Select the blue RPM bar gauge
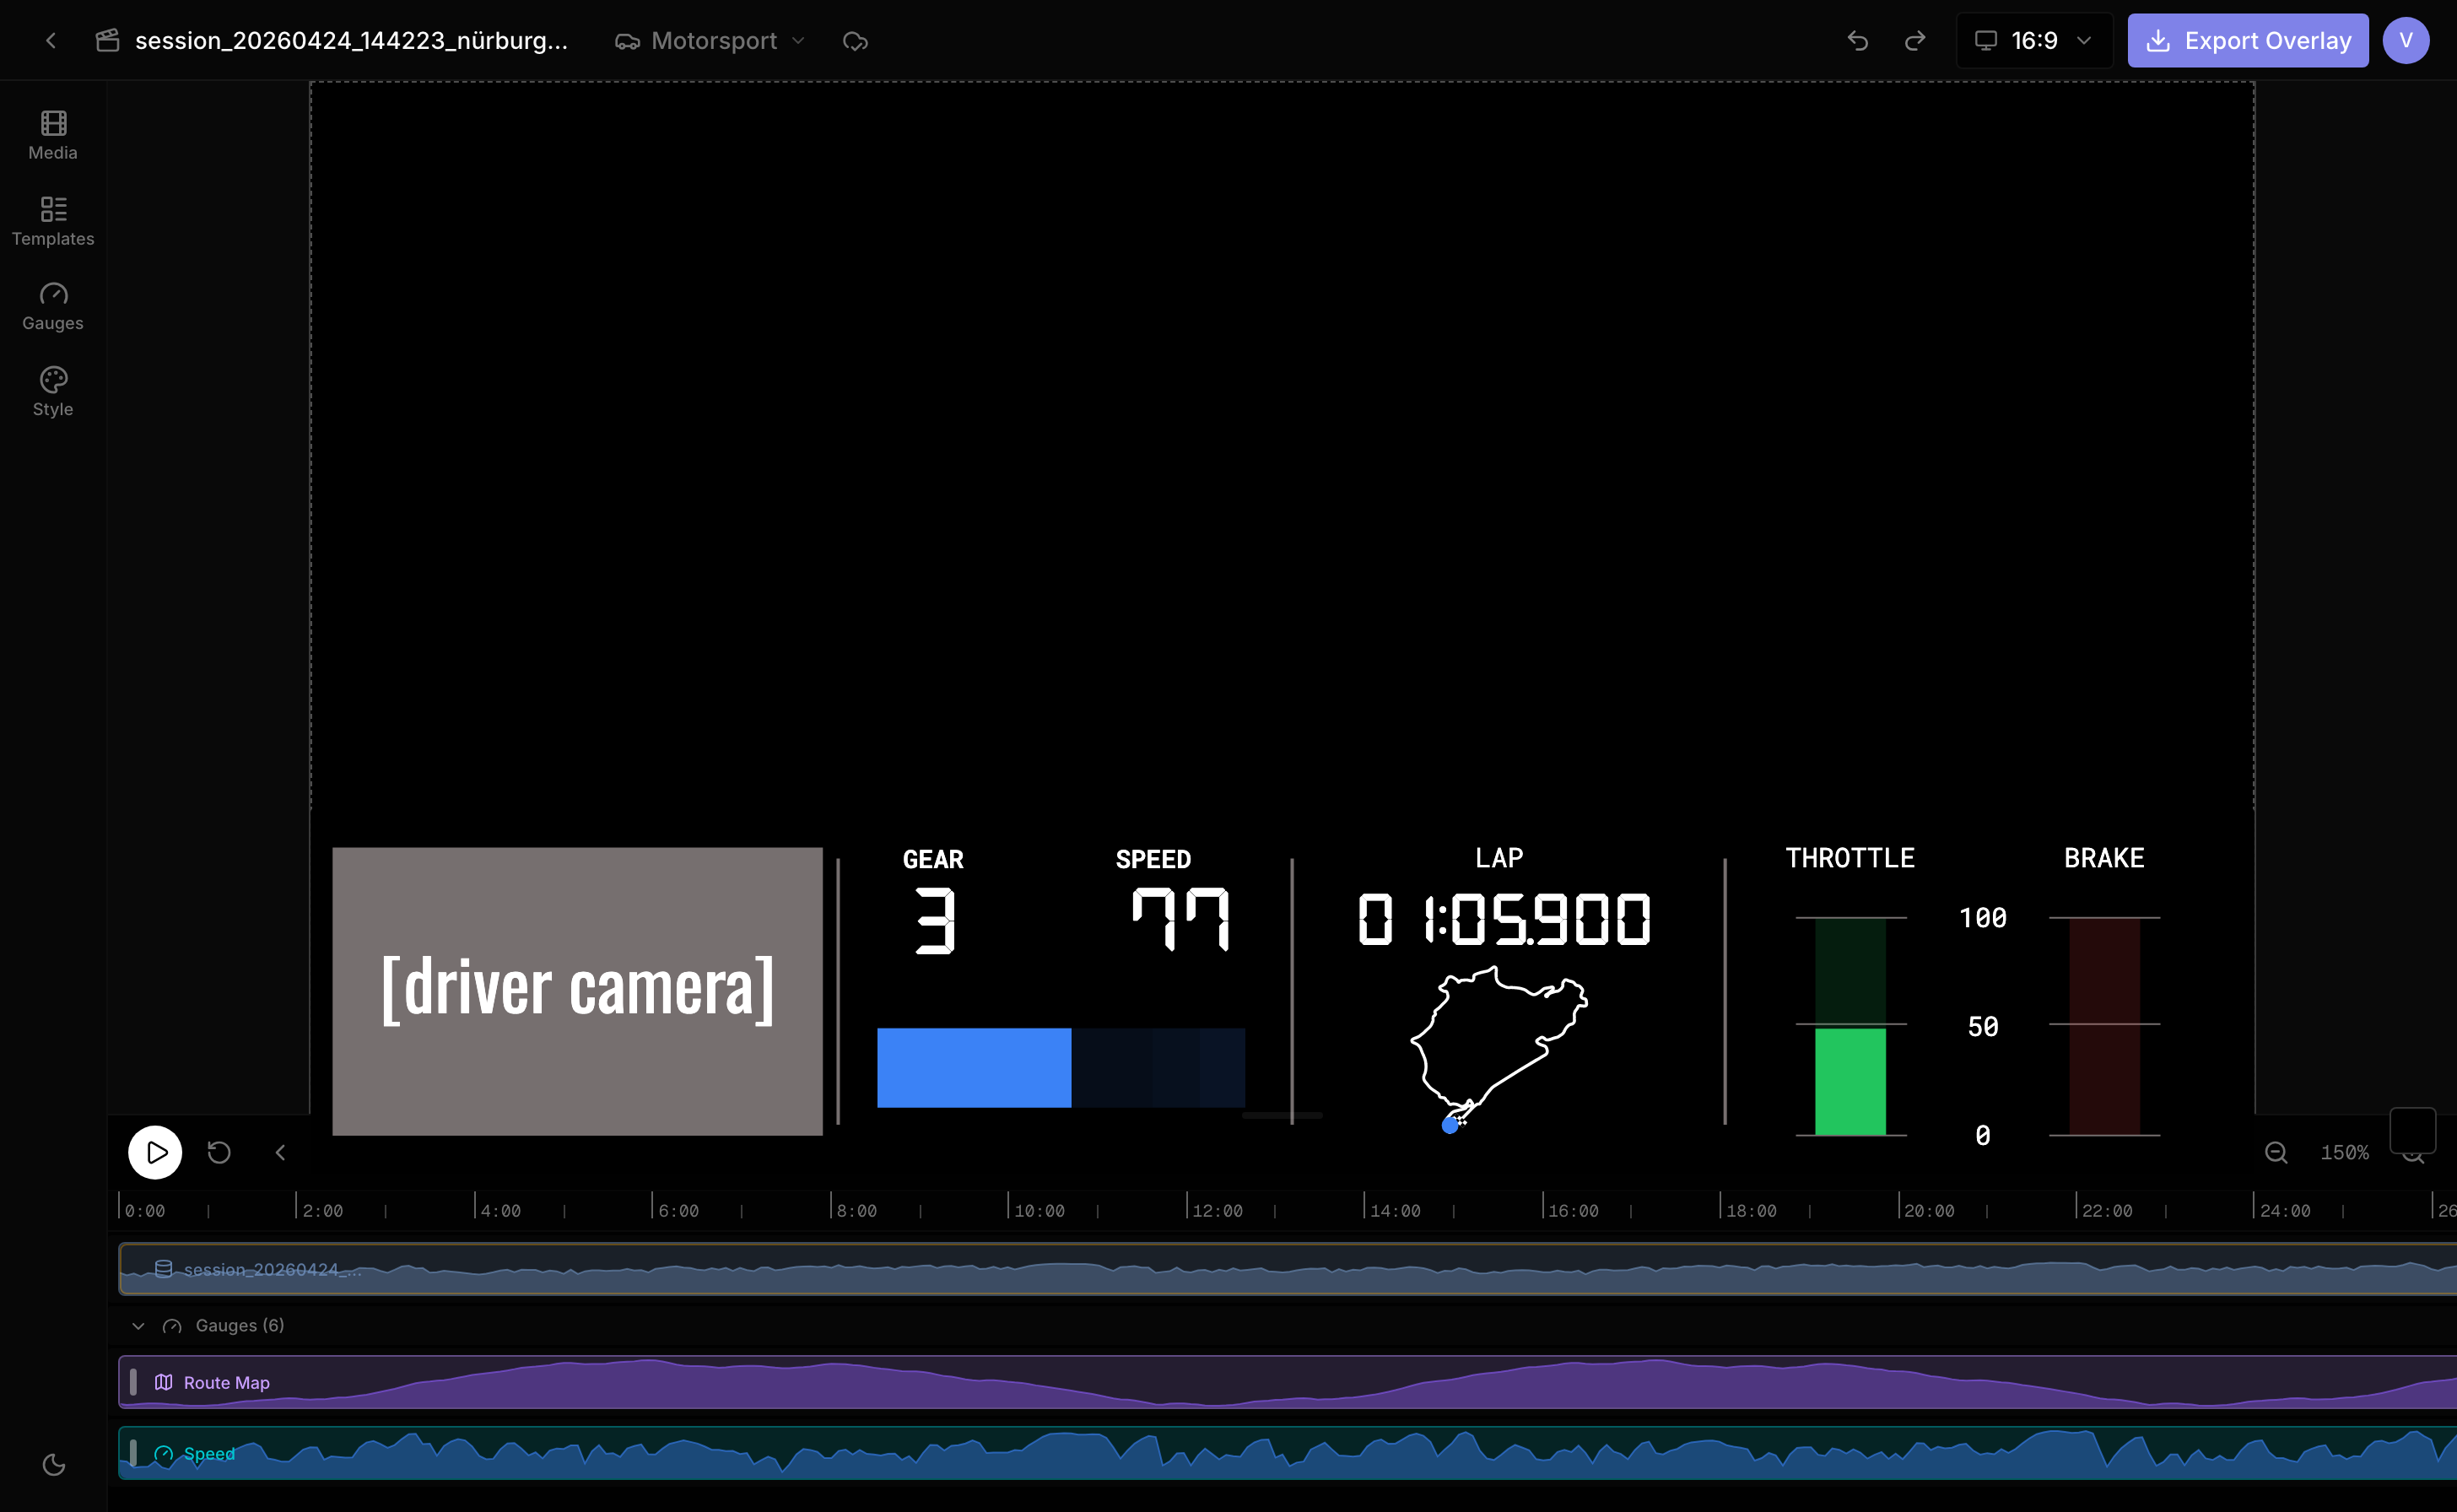2457x1512 pixels. (1061, 1067)
